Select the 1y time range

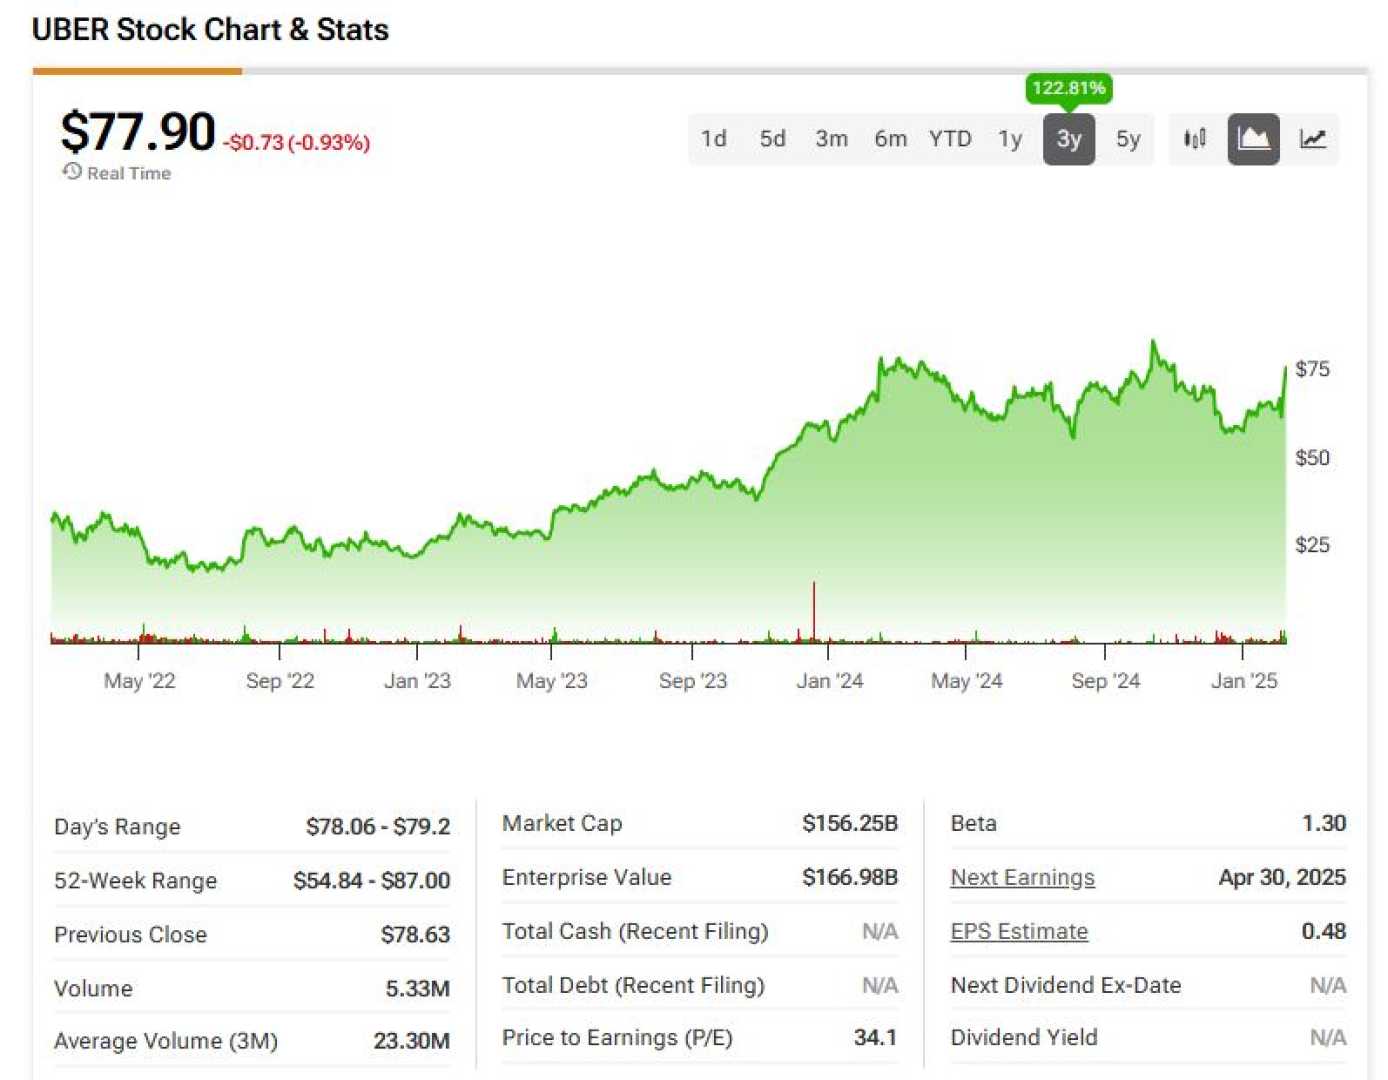[1010, 139]
